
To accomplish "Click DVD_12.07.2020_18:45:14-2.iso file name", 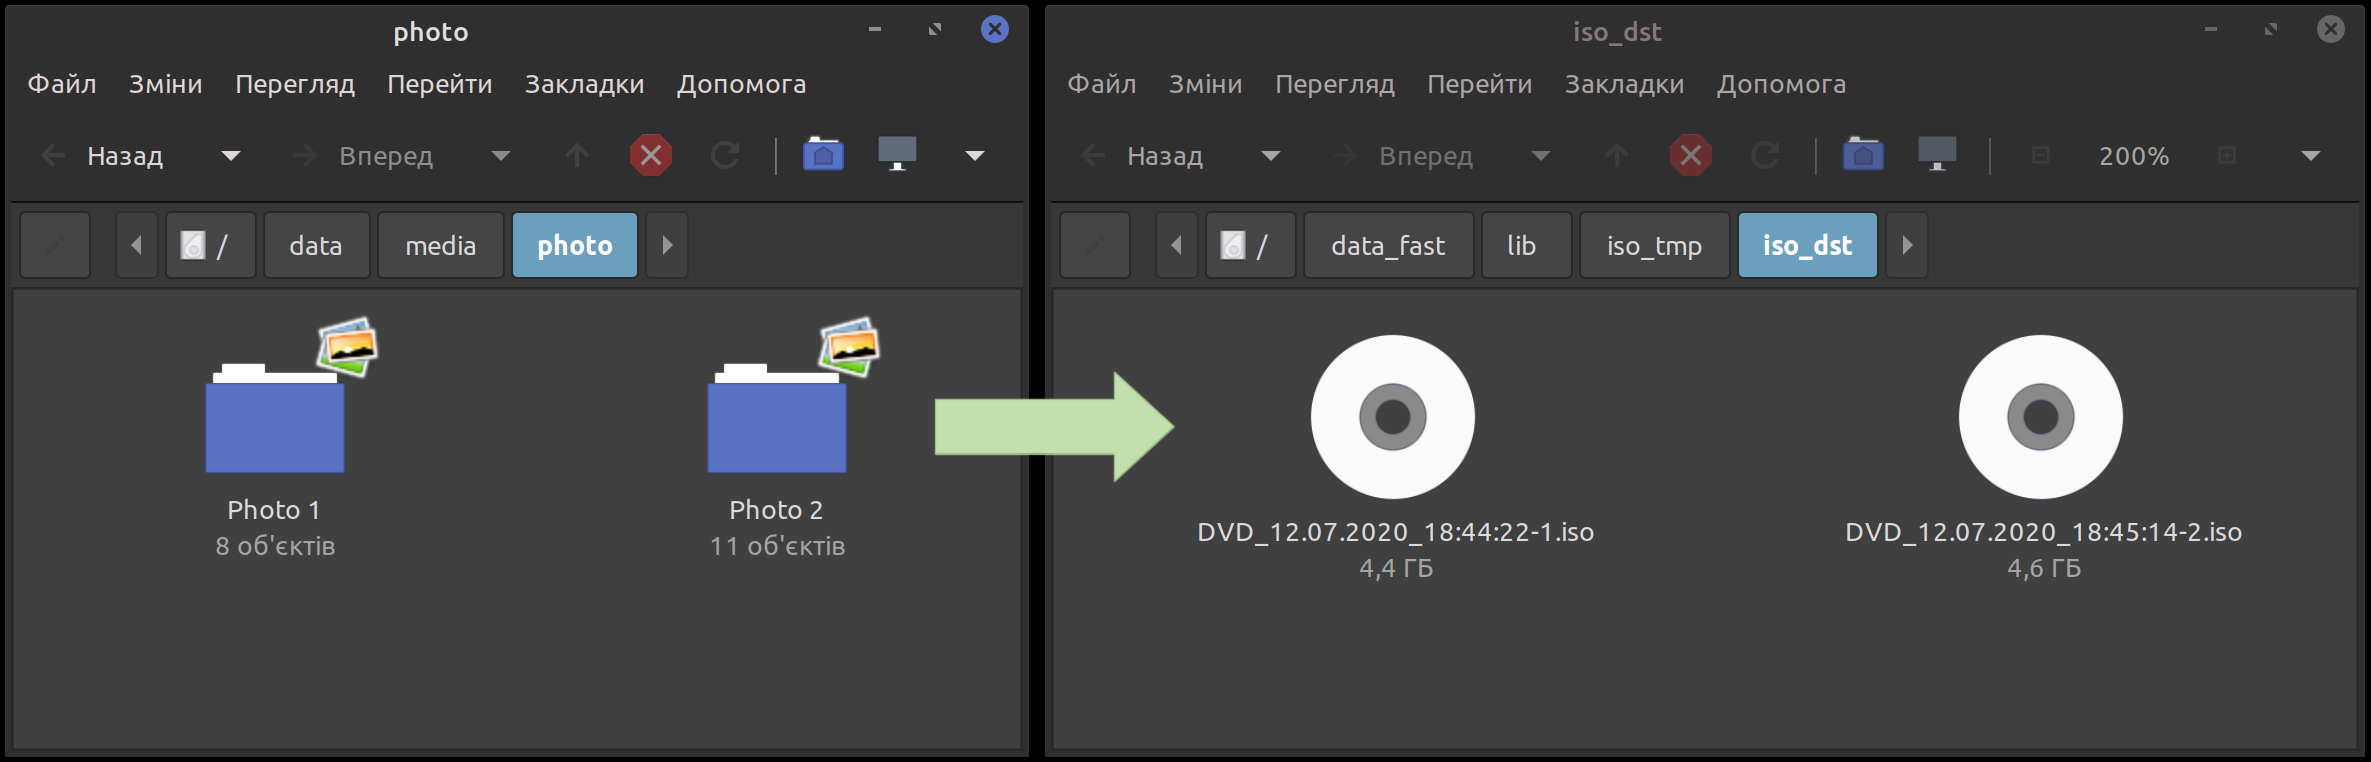I will (2044, 532).
